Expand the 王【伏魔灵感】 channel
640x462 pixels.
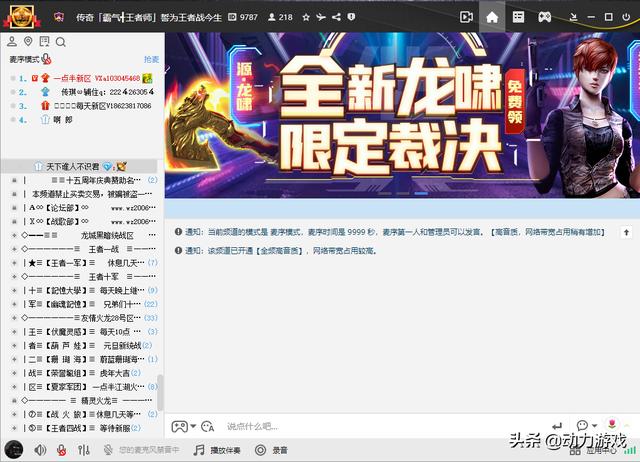tap(14, 332)
